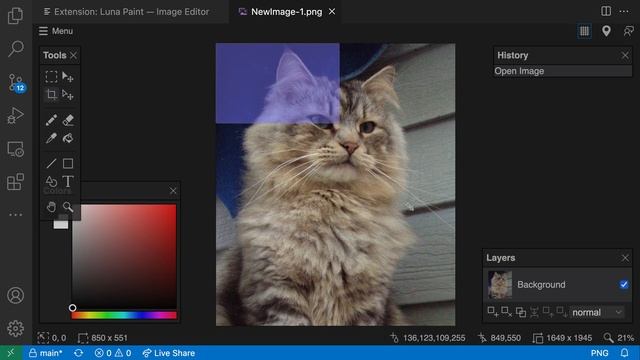Start Live Share from status bar
640x360 pixels.
click(x=169, y=353)
